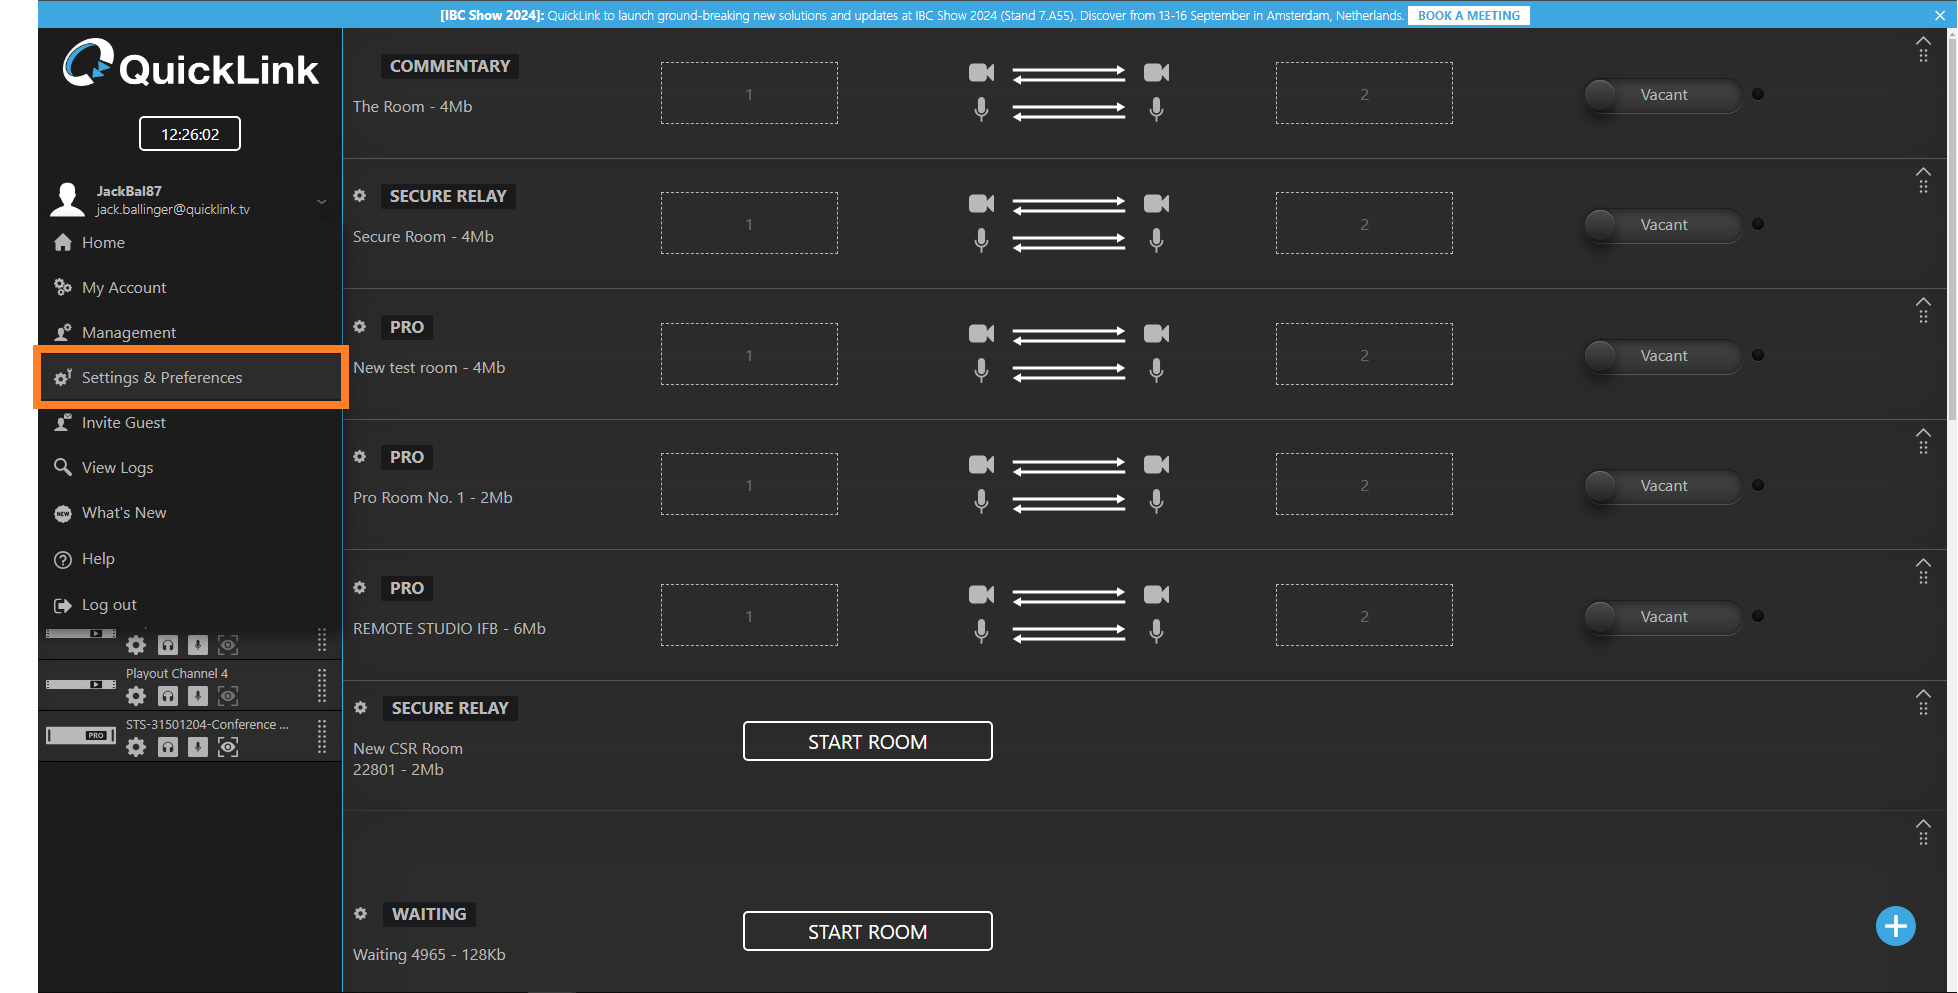The image size is (1958, 993).
Task: Open settings gear for Playout Channel 4
Action: point(136,696)
